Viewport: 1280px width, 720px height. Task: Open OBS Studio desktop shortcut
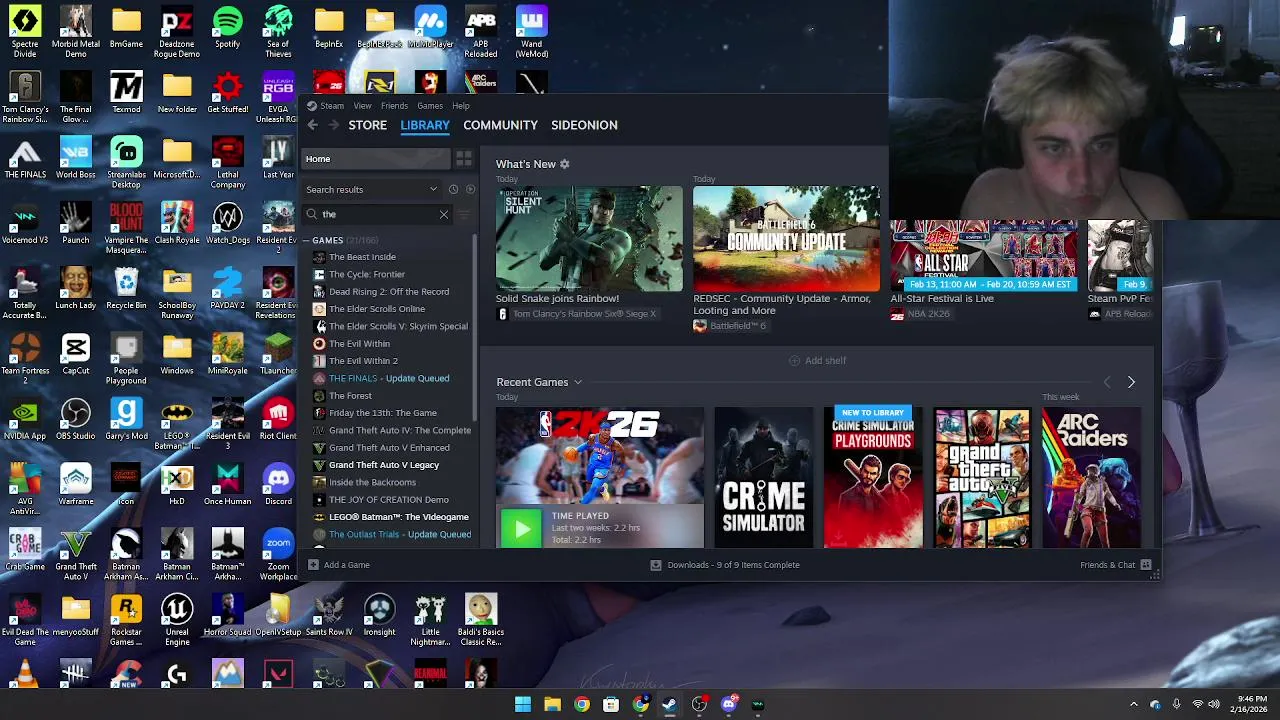pyautogui.click(x=75, y=420)
